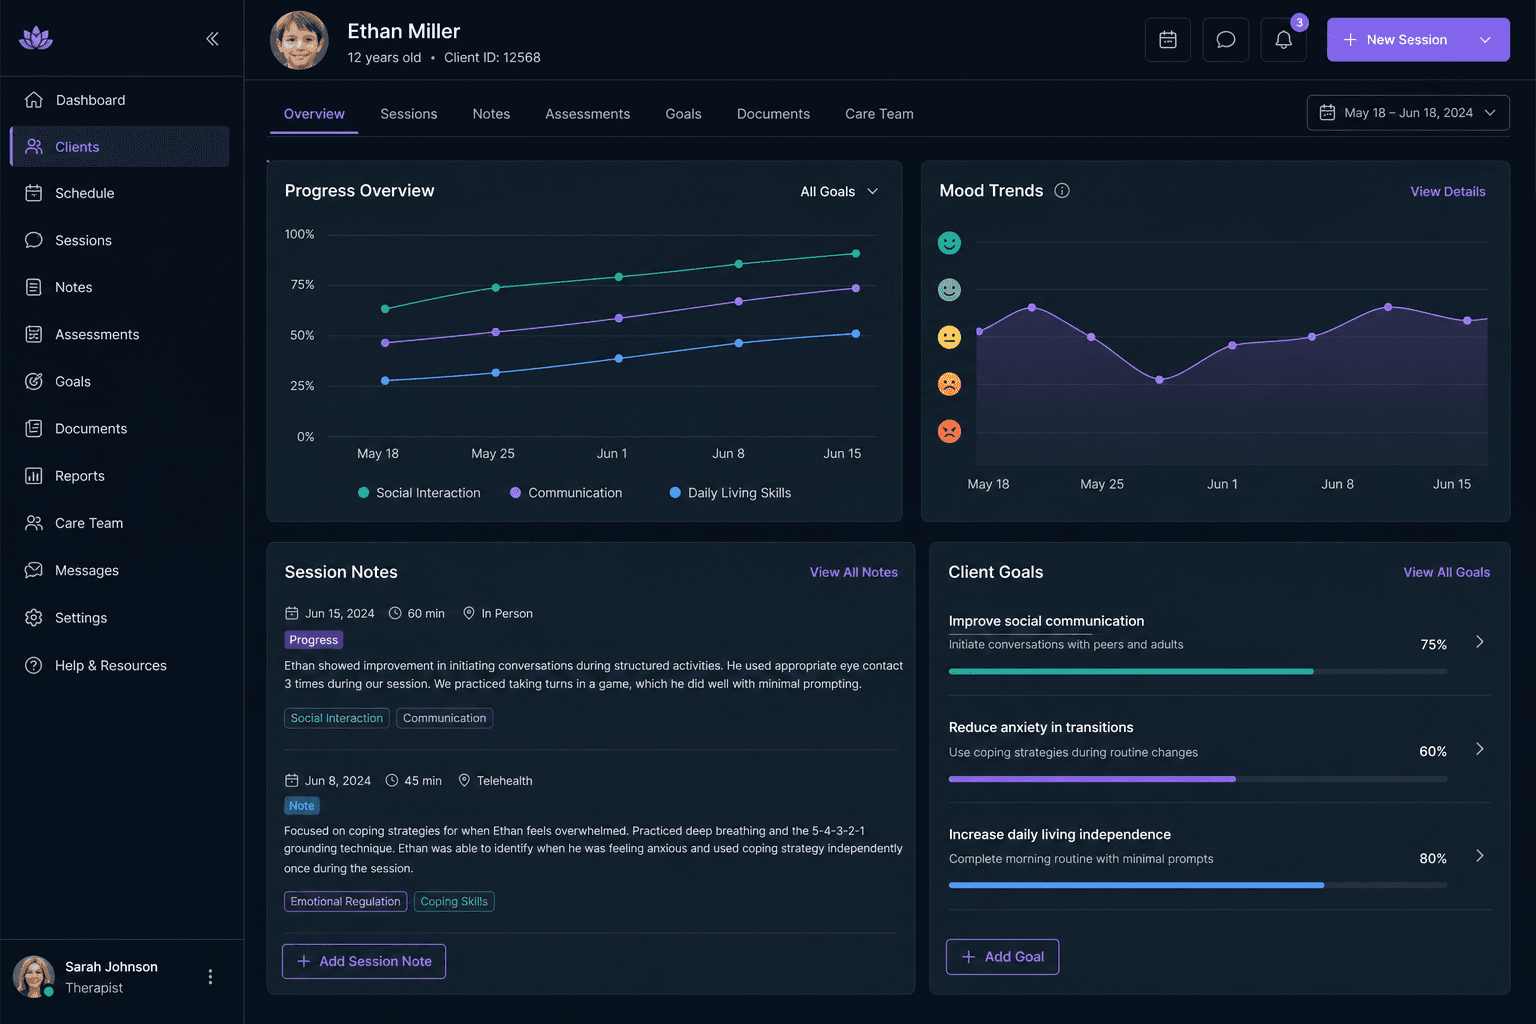Click the 80% daily living progress bar
The height and width of the screenshot is (1024, 1536).
click(1198, 885)
